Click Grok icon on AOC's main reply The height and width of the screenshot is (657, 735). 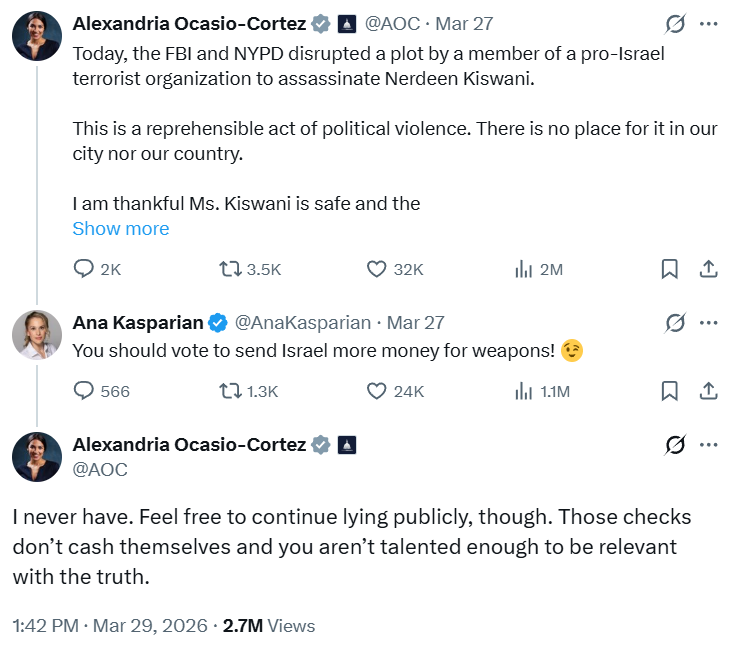(x=675, y=445)
